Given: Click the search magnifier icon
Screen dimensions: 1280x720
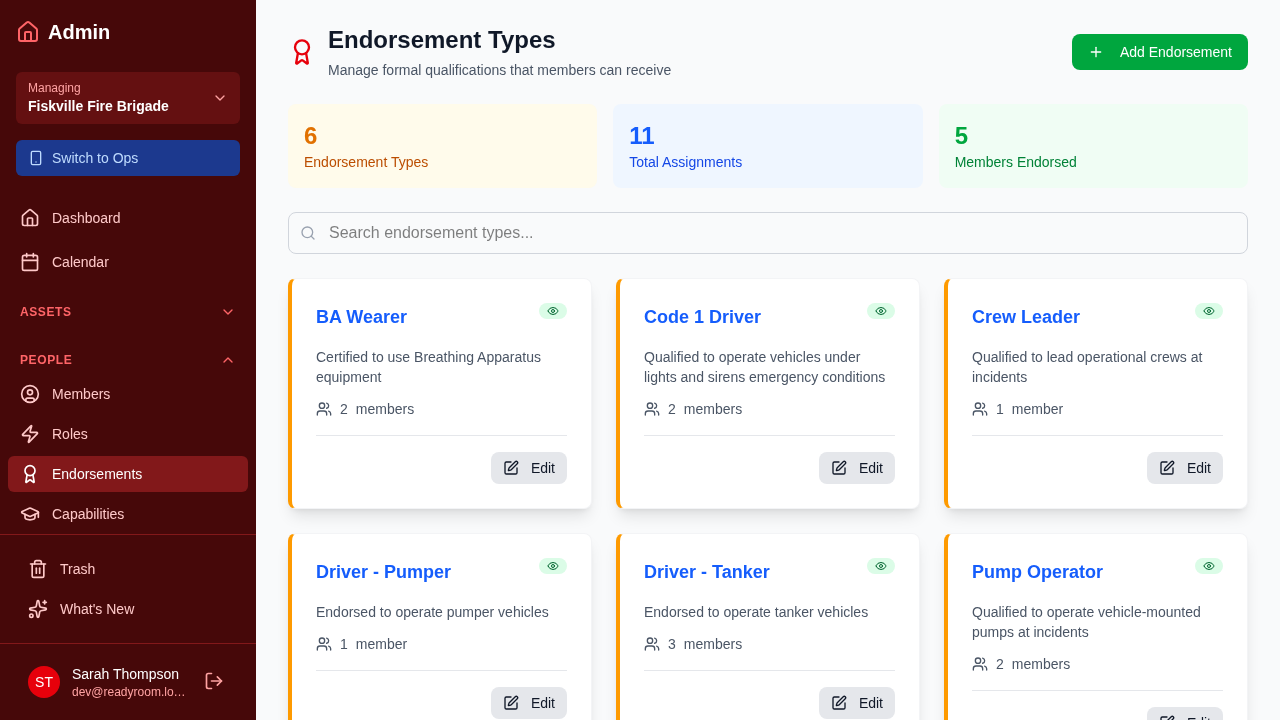Looking at the screenshot, I should (308, 233).
